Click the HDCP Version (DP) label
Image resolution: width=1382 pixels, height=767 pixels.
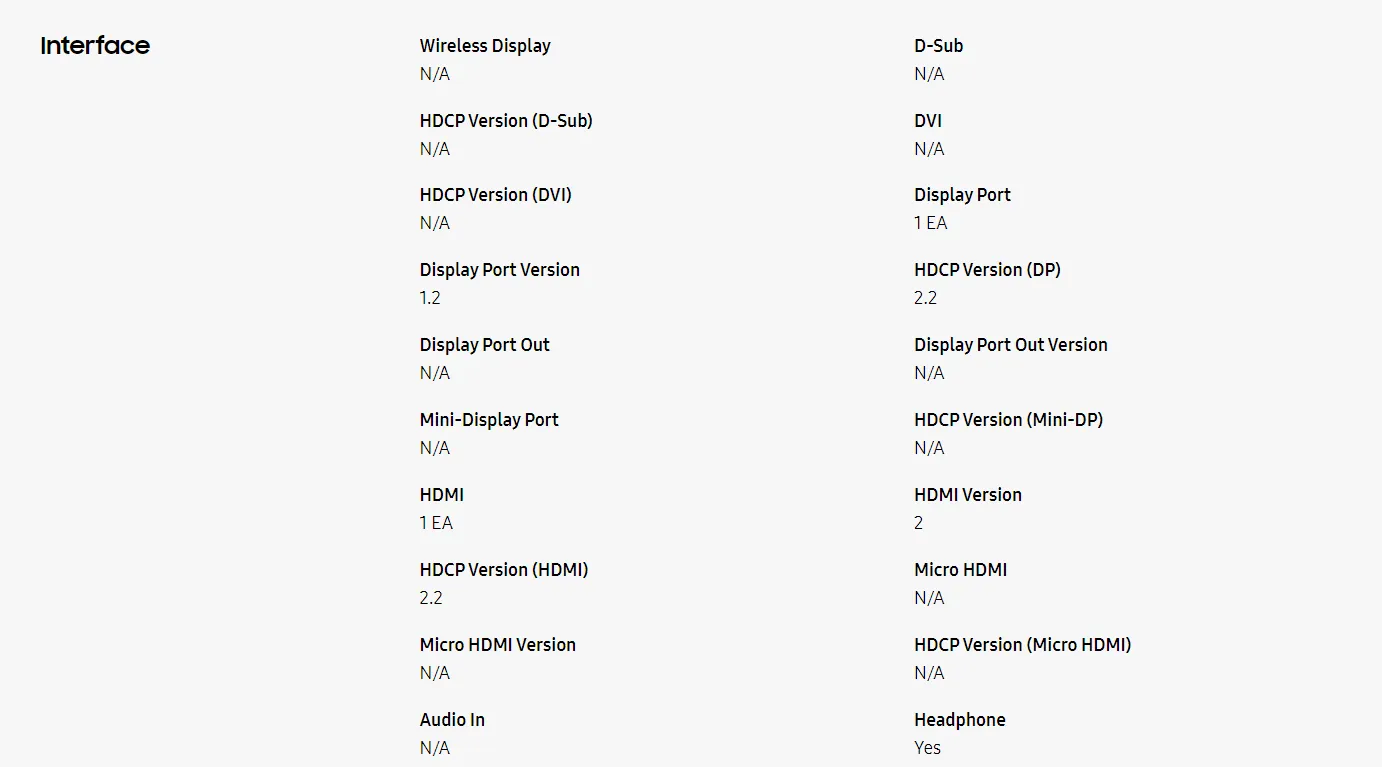pyautogui.click(x=987, y=270)
